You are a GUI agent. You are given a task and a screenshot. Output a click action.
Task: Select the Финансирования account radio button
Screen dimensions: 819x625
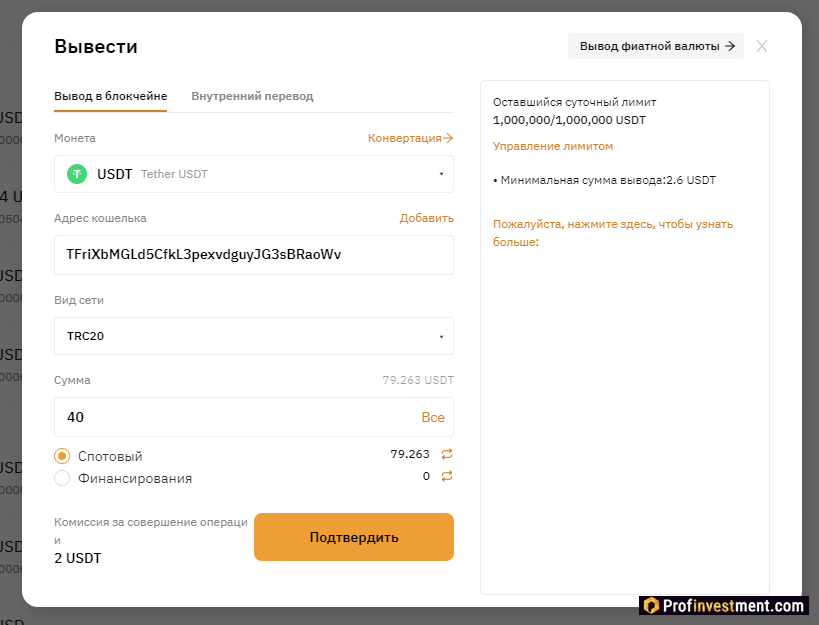[61, 477]
